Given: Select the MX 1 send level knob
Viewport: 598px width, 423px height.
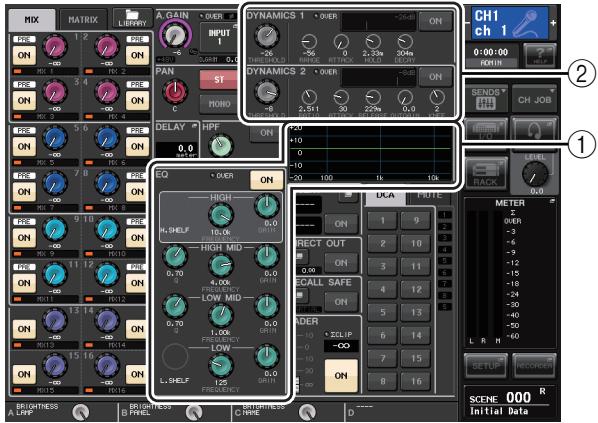Looking at the screenshot, I should point(55,47).
